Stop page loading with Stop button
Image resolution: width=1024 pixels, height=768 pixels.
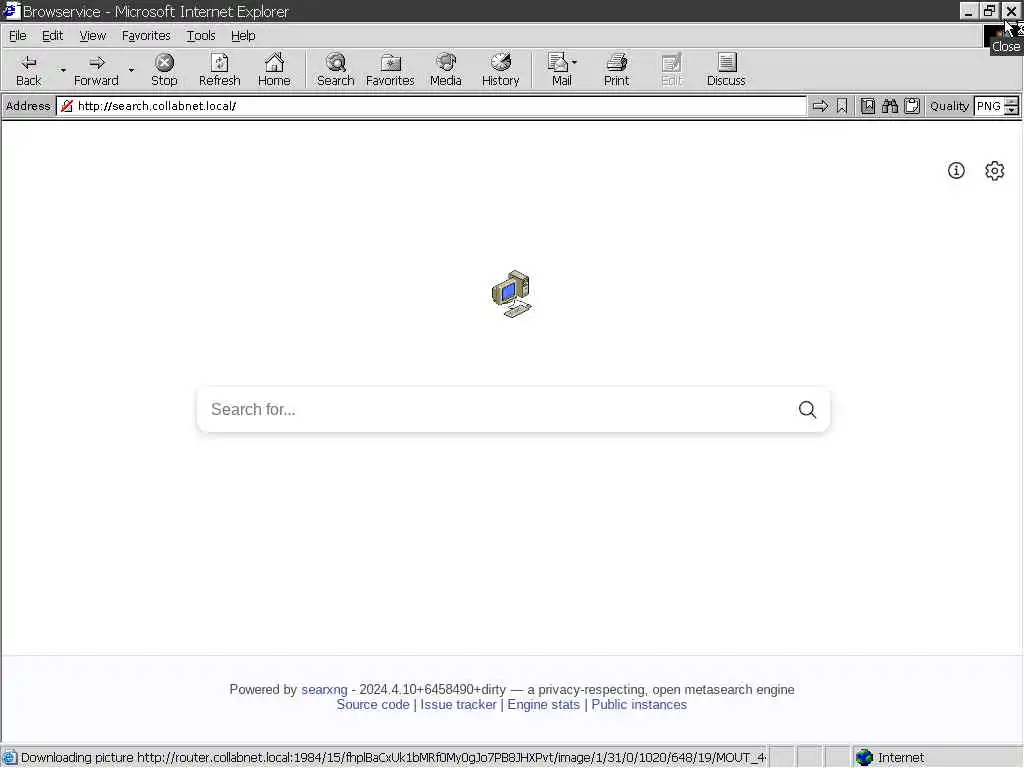click(164, 69)
